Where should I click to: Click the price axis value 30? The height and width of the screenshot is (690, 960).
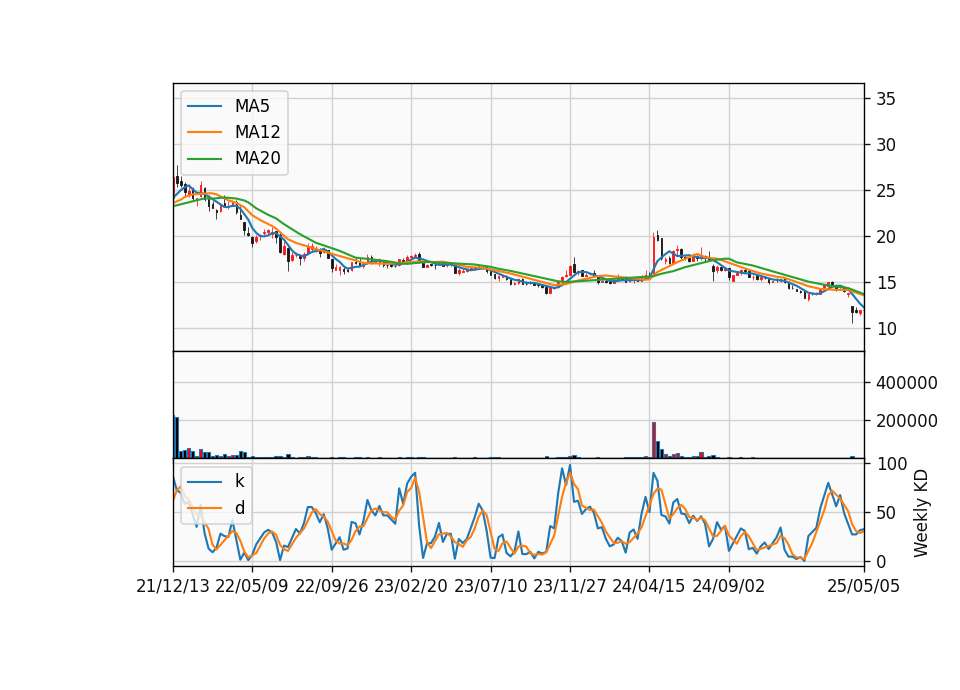pos(886,144)
